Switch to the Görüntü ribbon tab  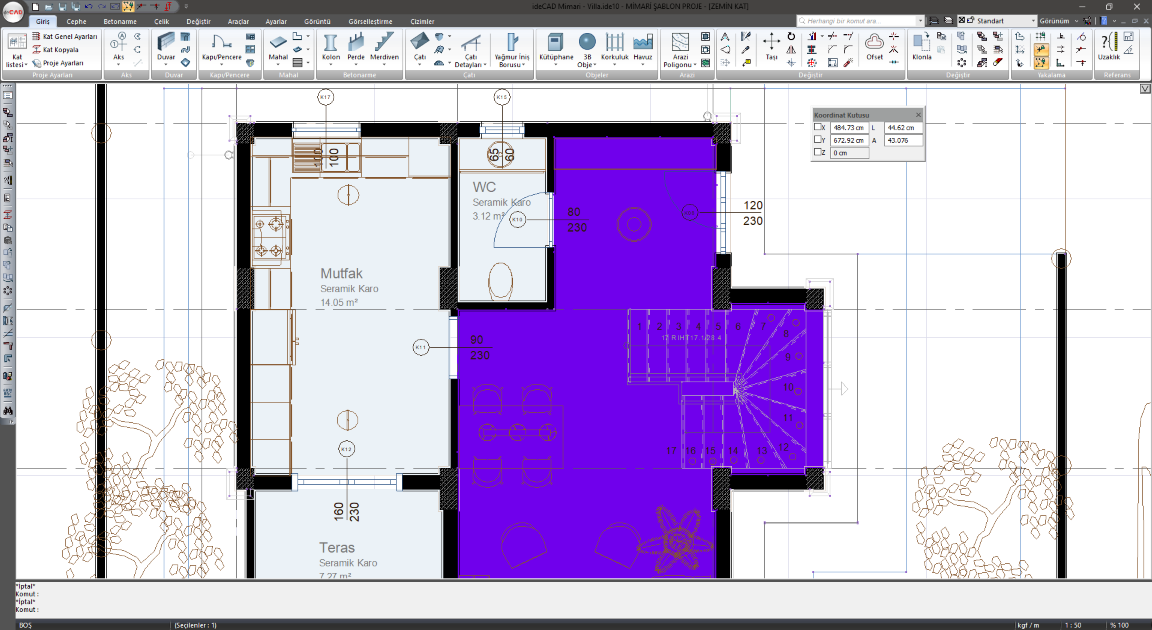pos(317,21)
